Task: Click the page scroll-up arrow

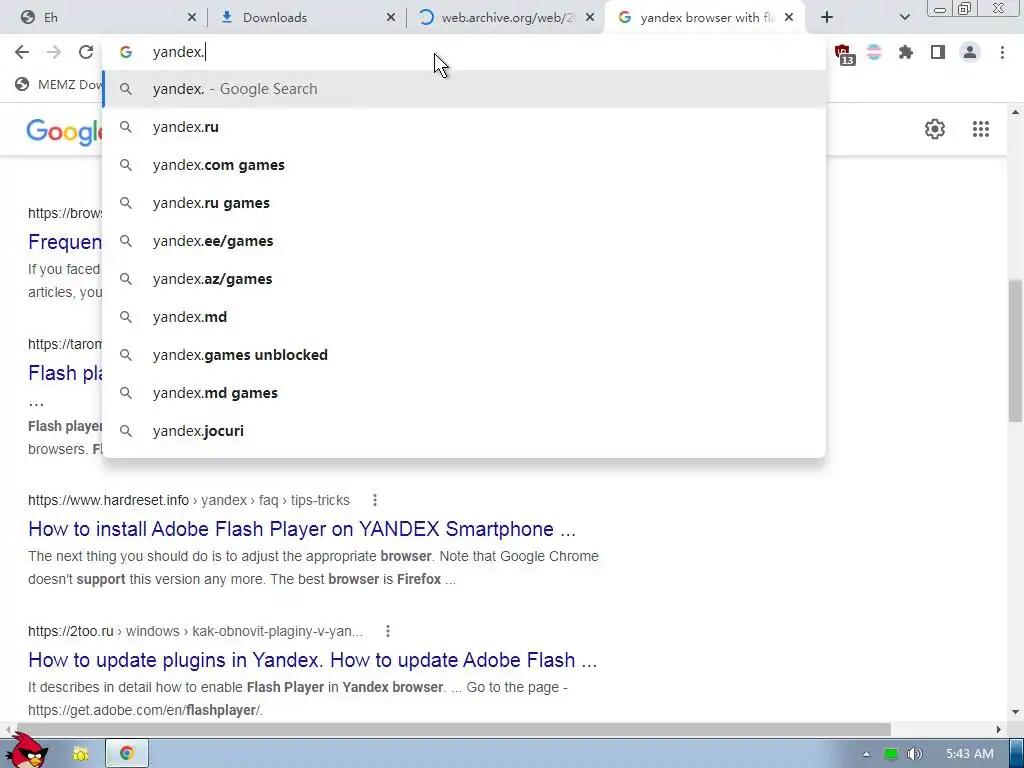Action: tap(1015, 112)
